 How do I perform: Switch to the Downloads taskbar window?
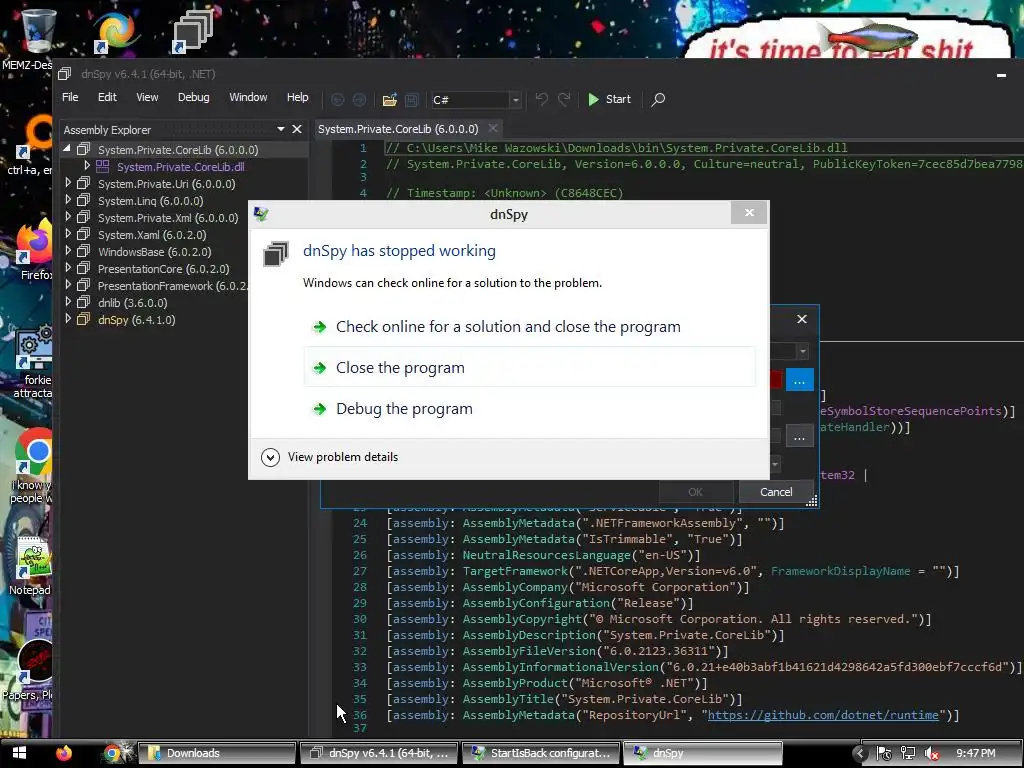pos(217,753)
